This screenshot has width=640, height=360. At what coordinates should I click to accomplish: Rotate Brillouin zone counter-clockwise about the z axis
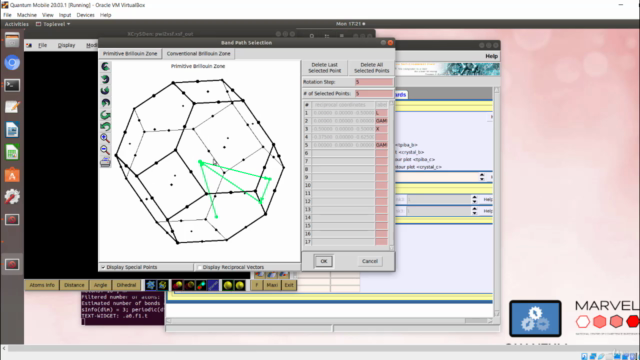[x=105, y=127]
